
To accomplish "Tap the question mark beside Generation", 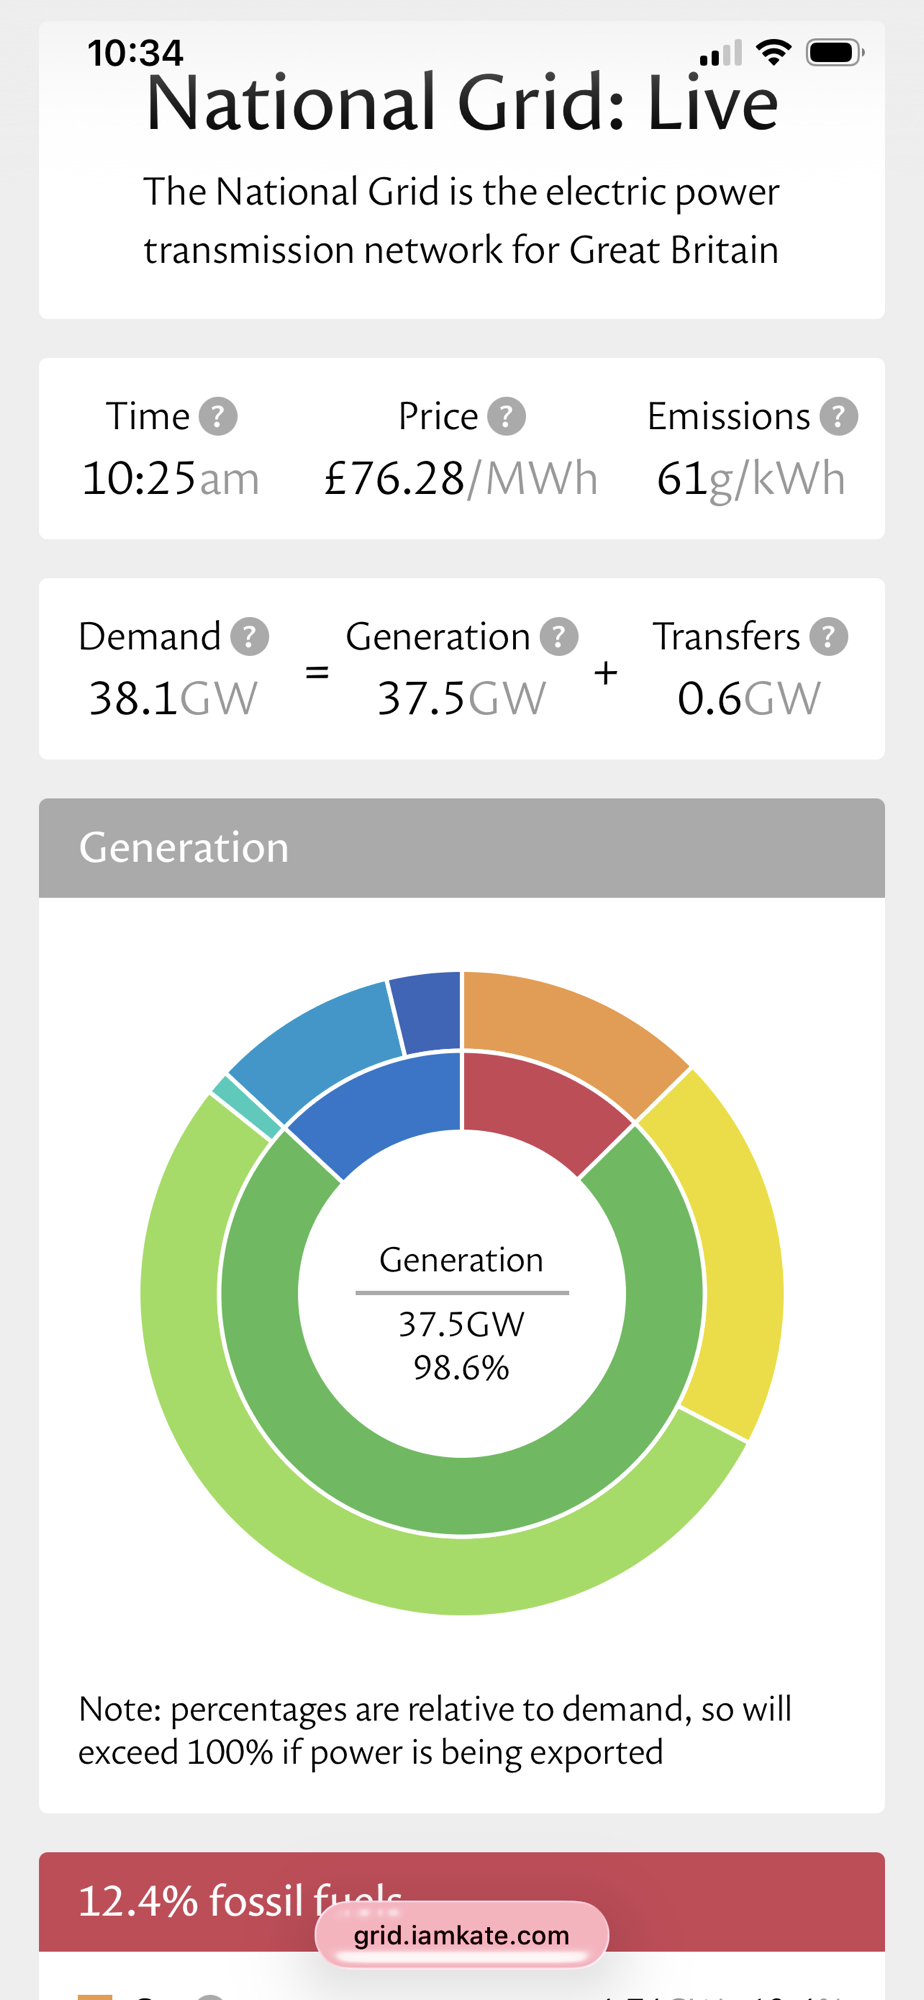I will (559, 636).
